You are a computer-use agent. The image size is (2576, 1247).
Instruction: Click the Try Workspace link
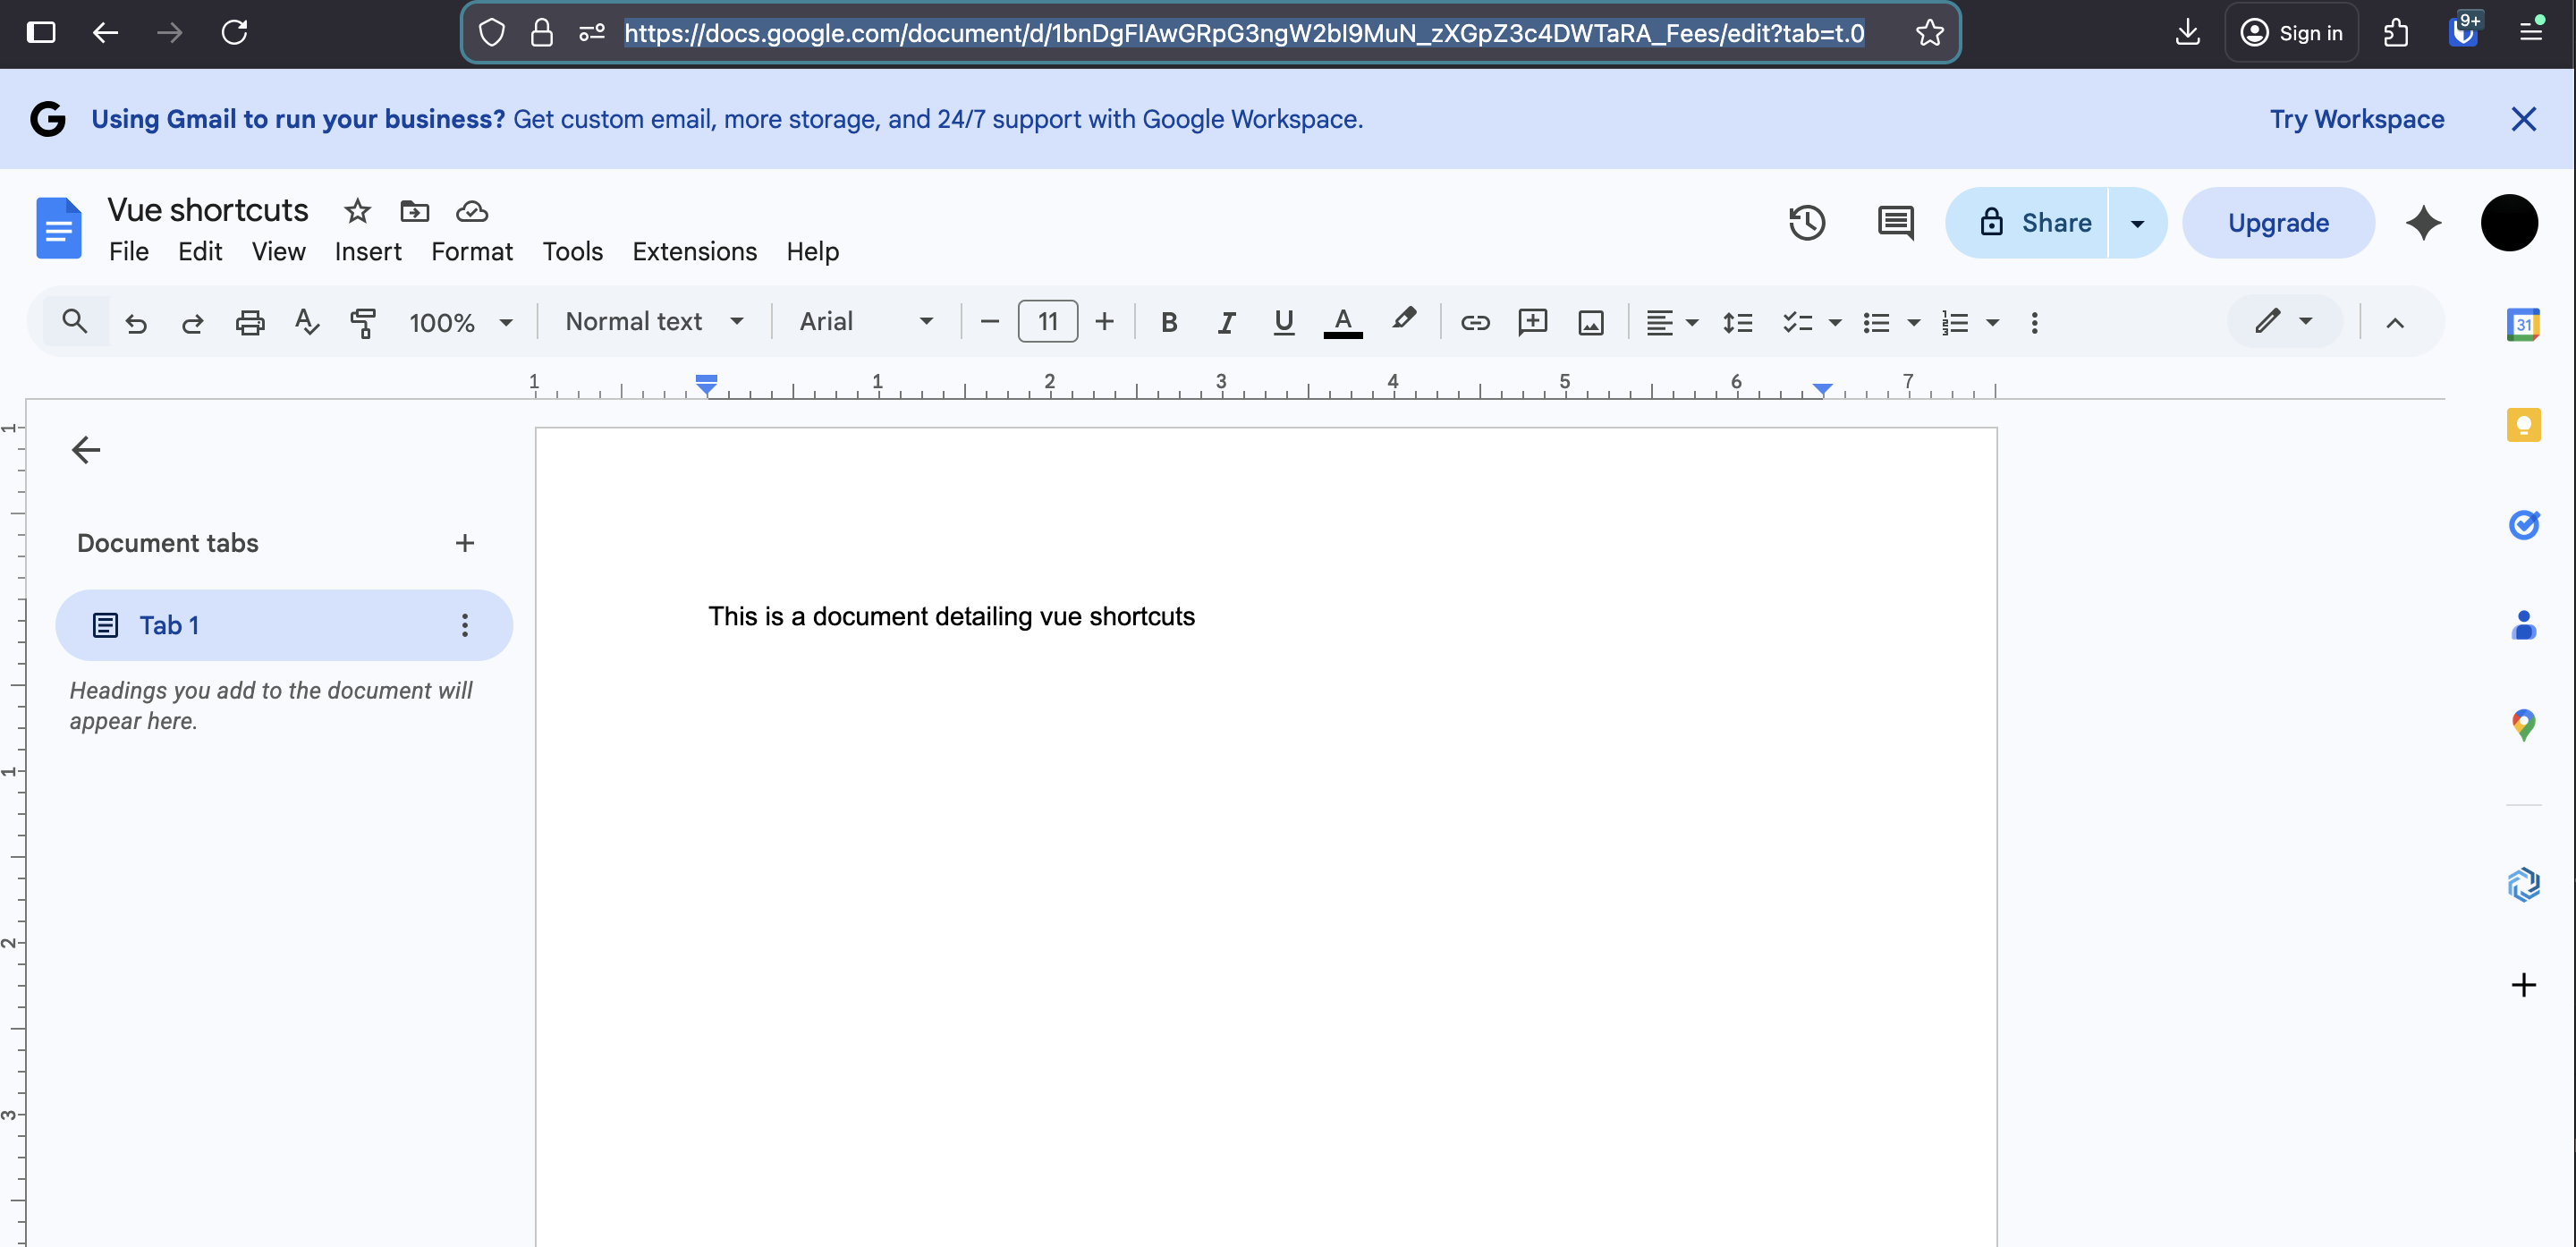tap(2356, 119)
